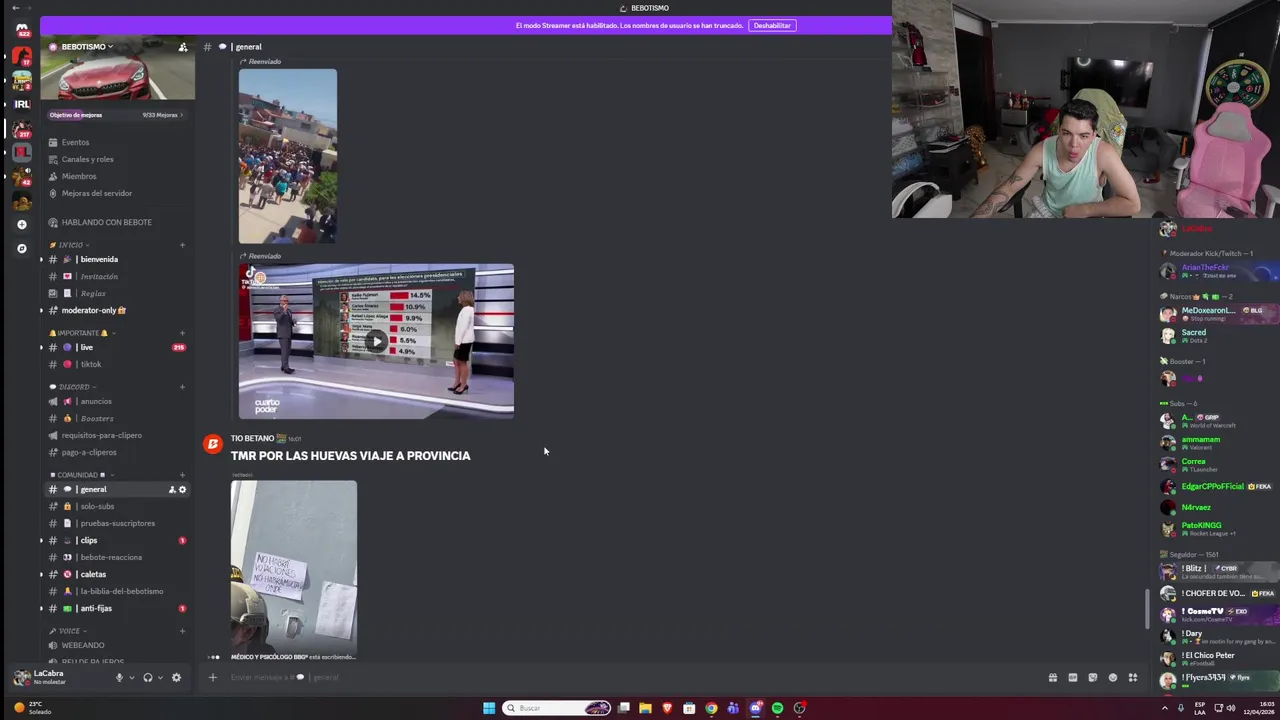Screen dimensions: 1280x720
Task: Open attachment plus button in message bar
Action: (x=212, y=677)
